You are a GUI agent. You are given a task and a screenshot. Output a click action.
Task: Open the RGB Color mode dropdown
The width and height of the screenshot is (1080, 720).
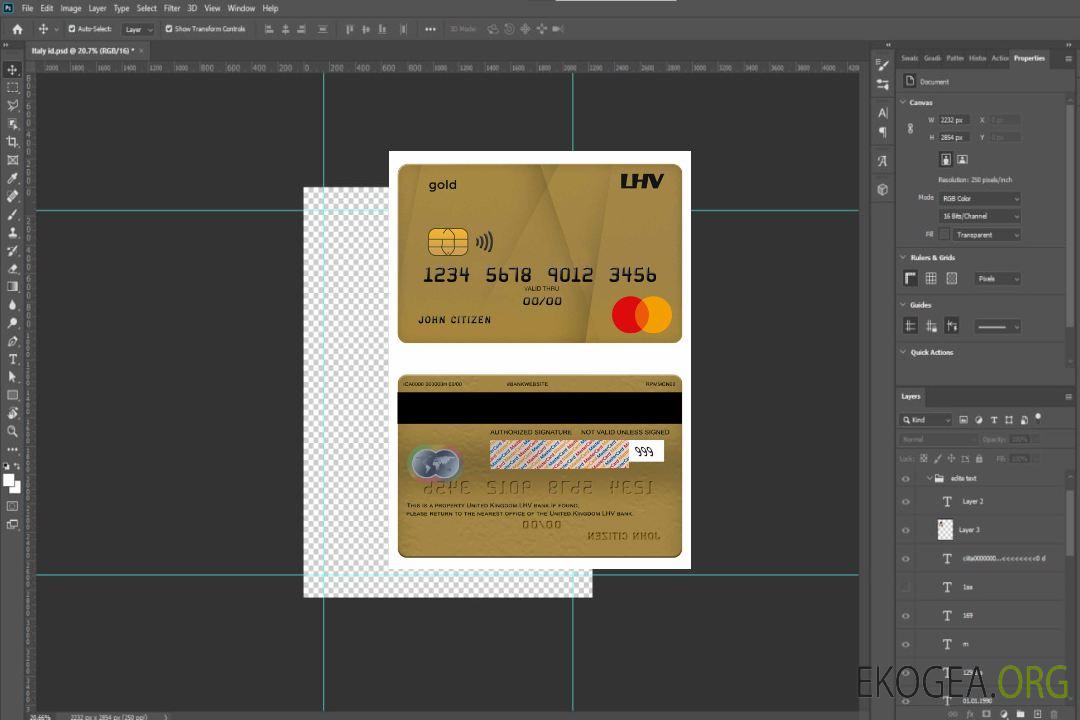pyautogui.click(x=979, y=198)
